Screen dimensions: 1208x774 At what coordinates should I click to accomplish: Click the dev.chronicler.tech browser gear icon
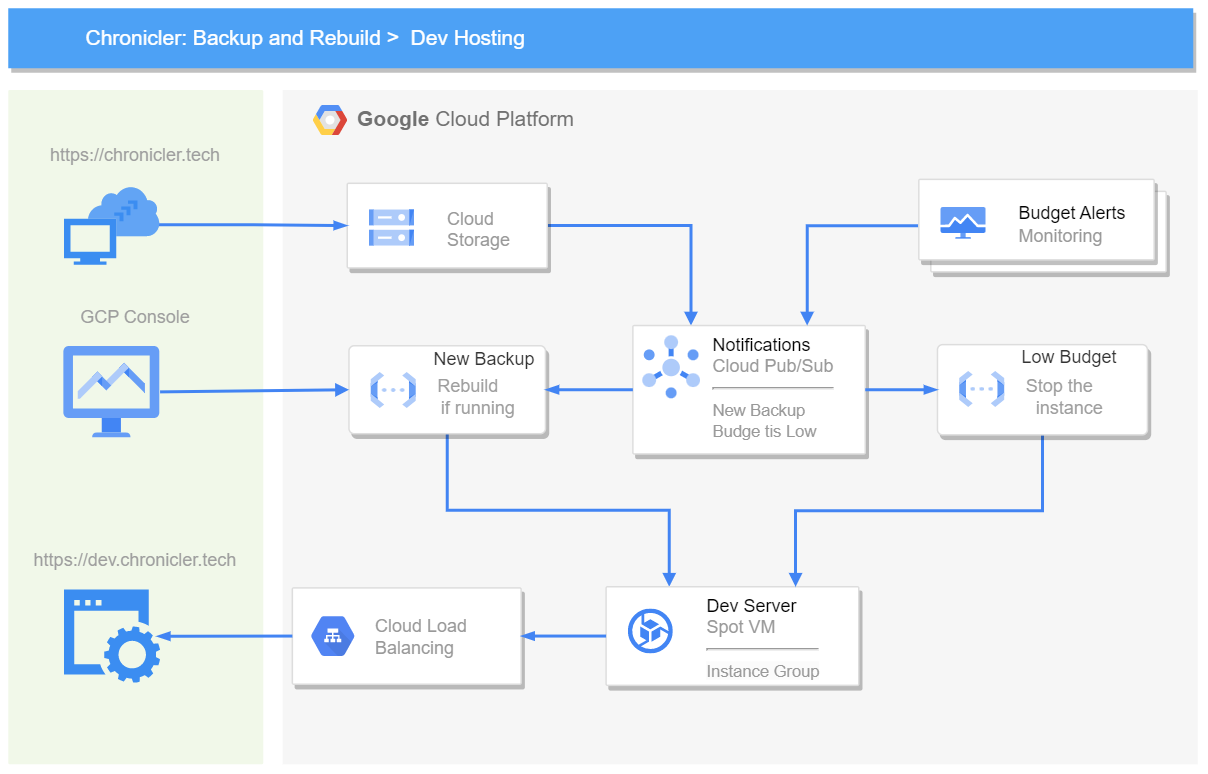(x=111, y=635)
